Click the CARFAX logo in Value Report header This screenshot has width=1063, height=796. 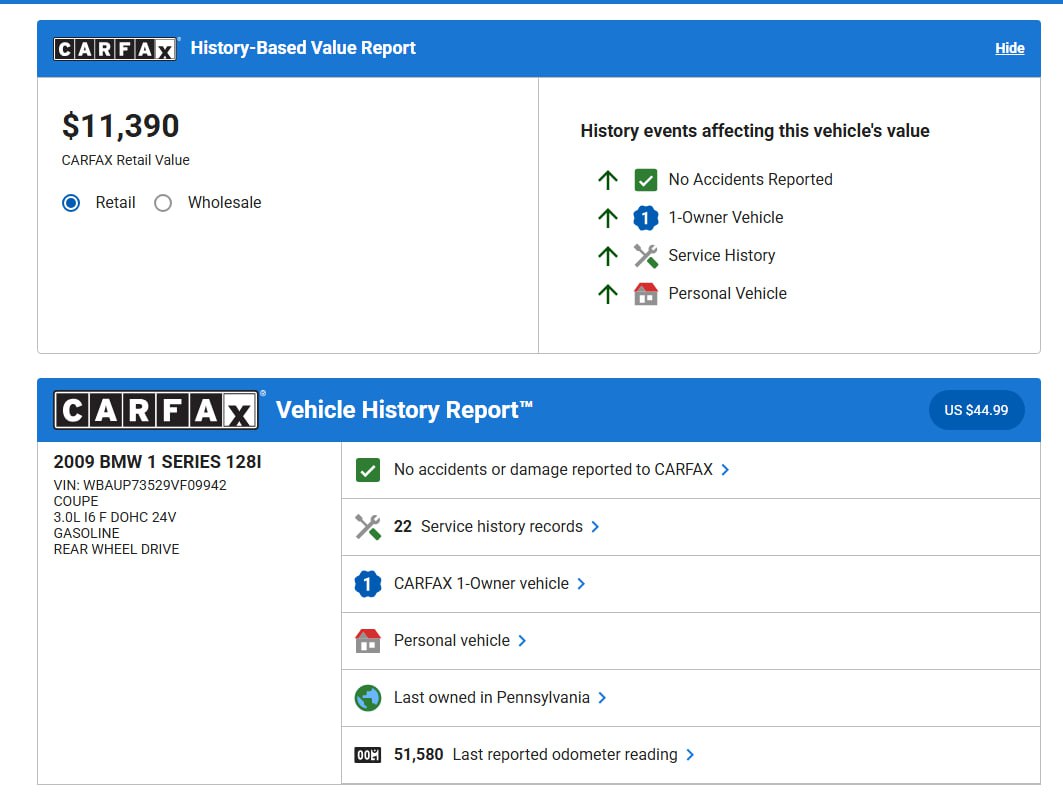[x=116, y=48]
